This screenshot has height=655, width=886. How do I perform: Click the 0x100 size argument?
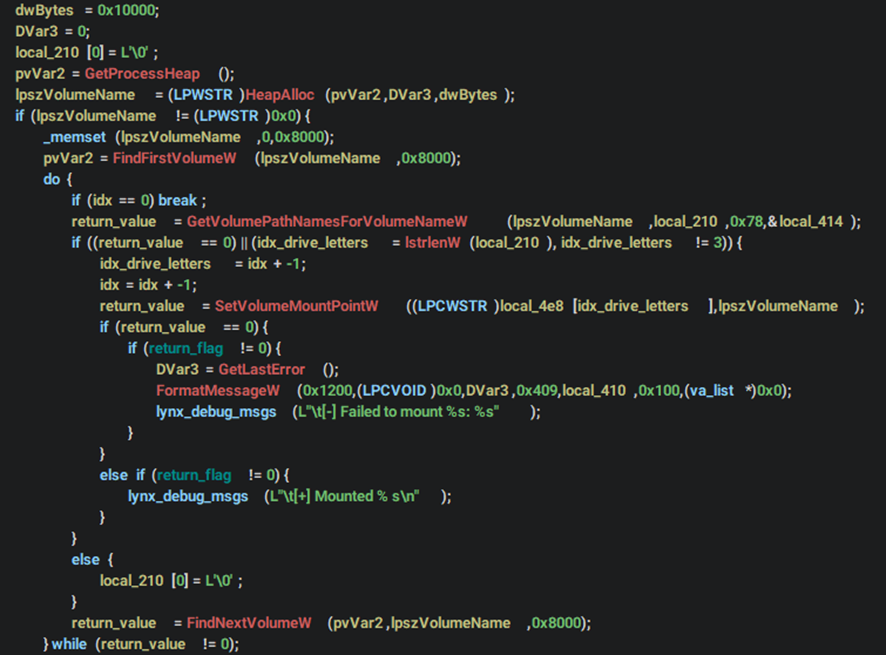(659, 391)
